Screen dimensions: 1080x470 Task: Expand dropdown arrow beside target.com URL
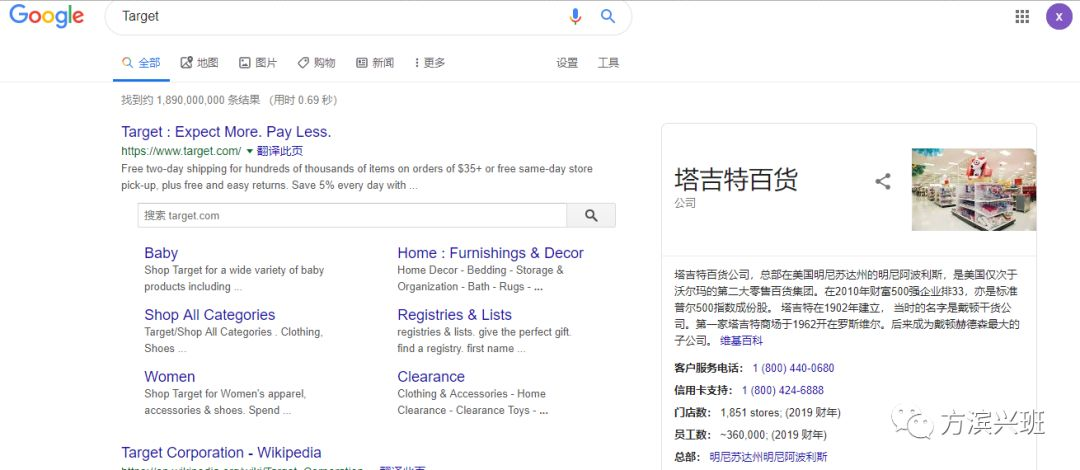pos(249,151)
